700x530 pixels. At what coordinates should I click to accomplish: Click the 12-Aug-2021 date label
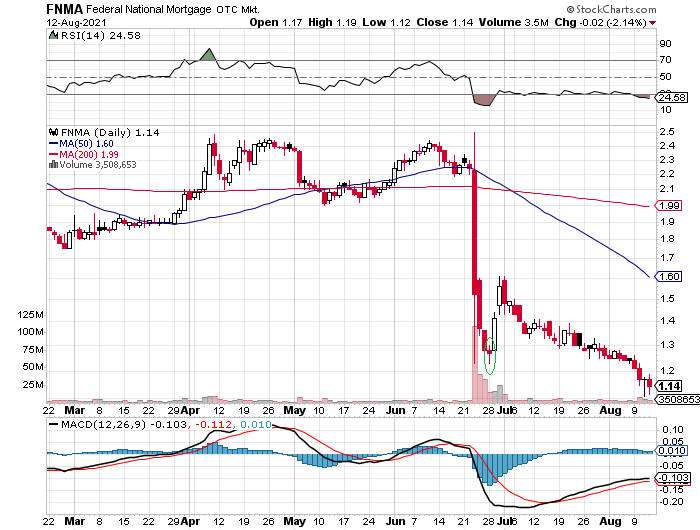click(76, 22)
